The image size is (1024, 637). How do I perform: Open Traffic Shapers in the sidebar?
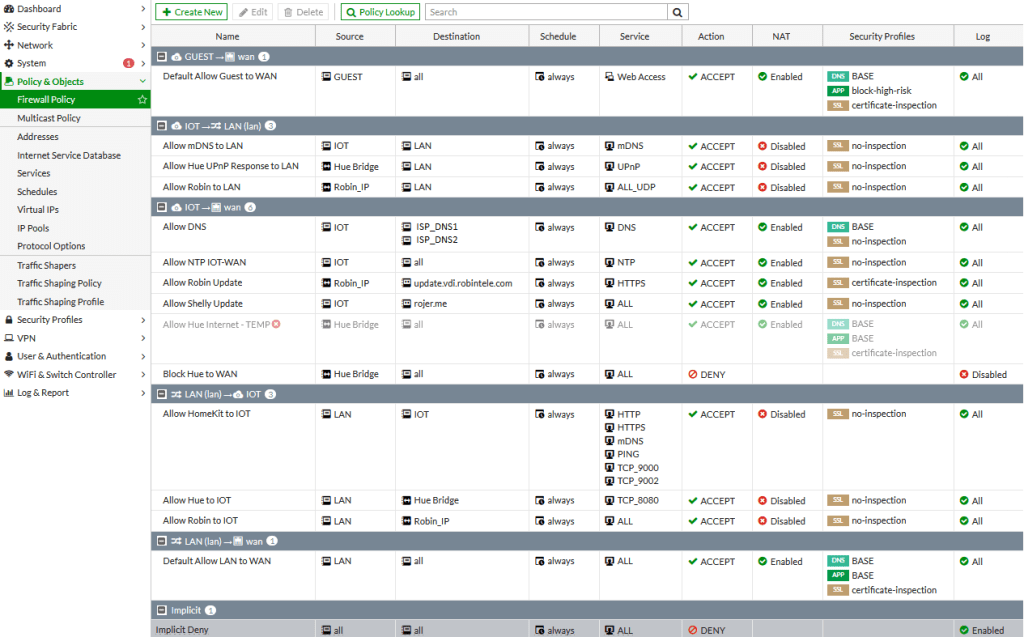[46, 265]
